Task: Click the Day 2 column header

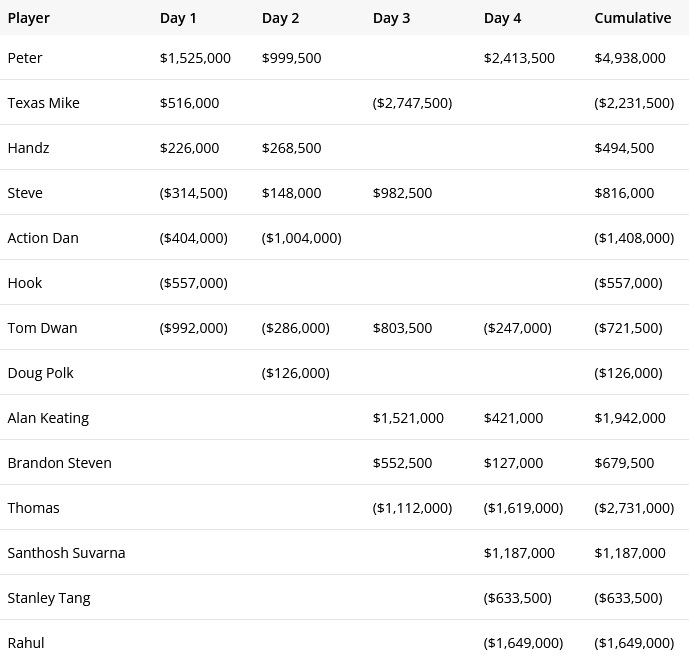Action: [281, 18]
